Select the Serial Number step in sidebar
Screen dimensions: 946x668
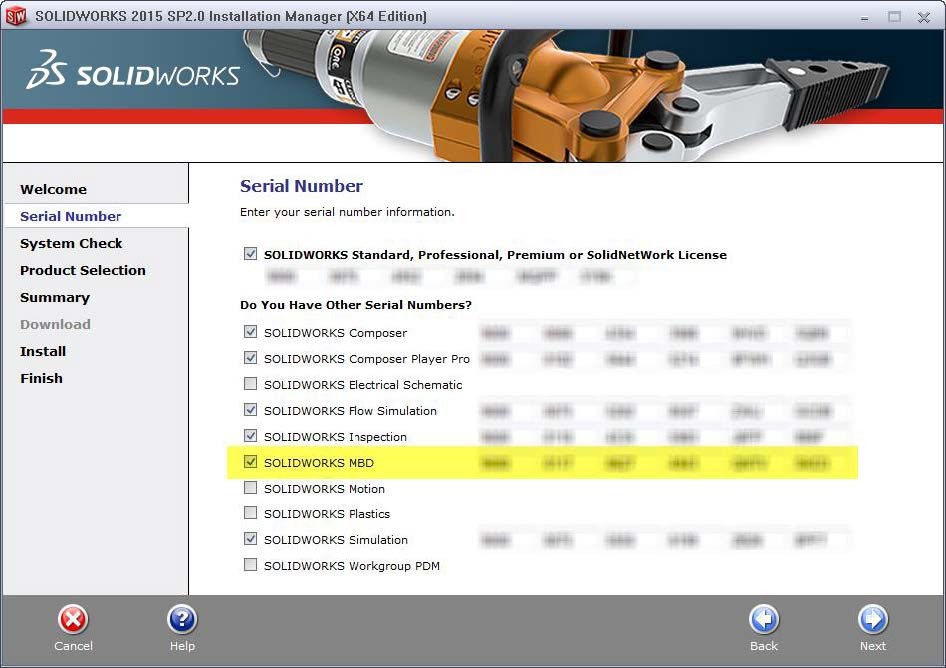[x=71, y=216]
